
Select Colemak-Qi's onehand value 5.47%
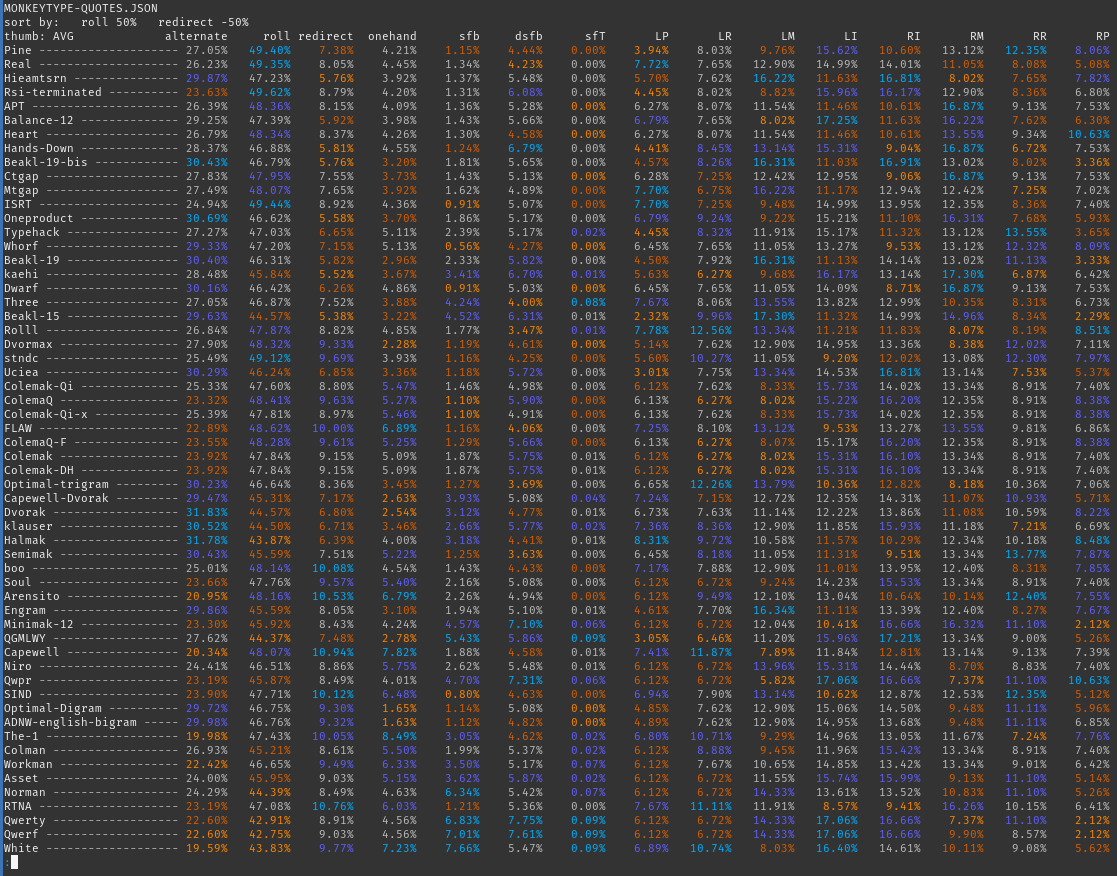[399, 387]
